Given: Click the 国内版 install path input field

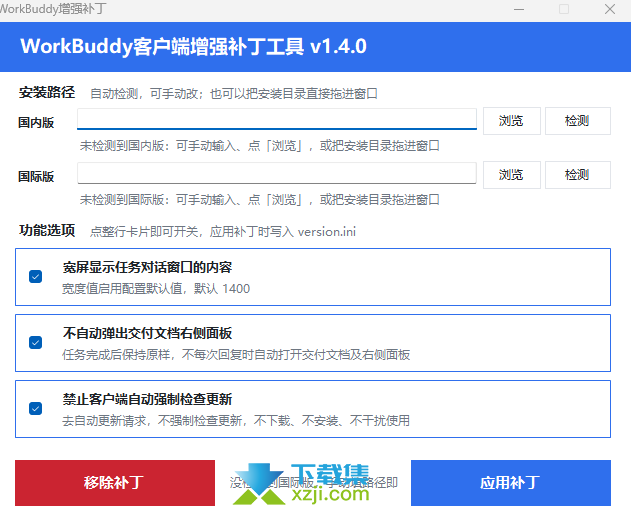Looking at the screenshot, I should [277, 119].
